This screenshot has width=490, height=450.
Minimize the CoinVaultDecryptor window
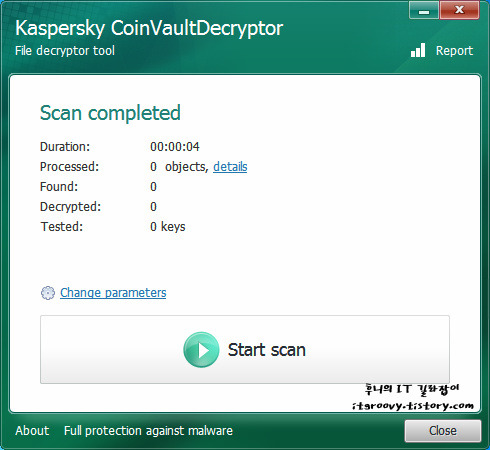[x=424, y=10]
